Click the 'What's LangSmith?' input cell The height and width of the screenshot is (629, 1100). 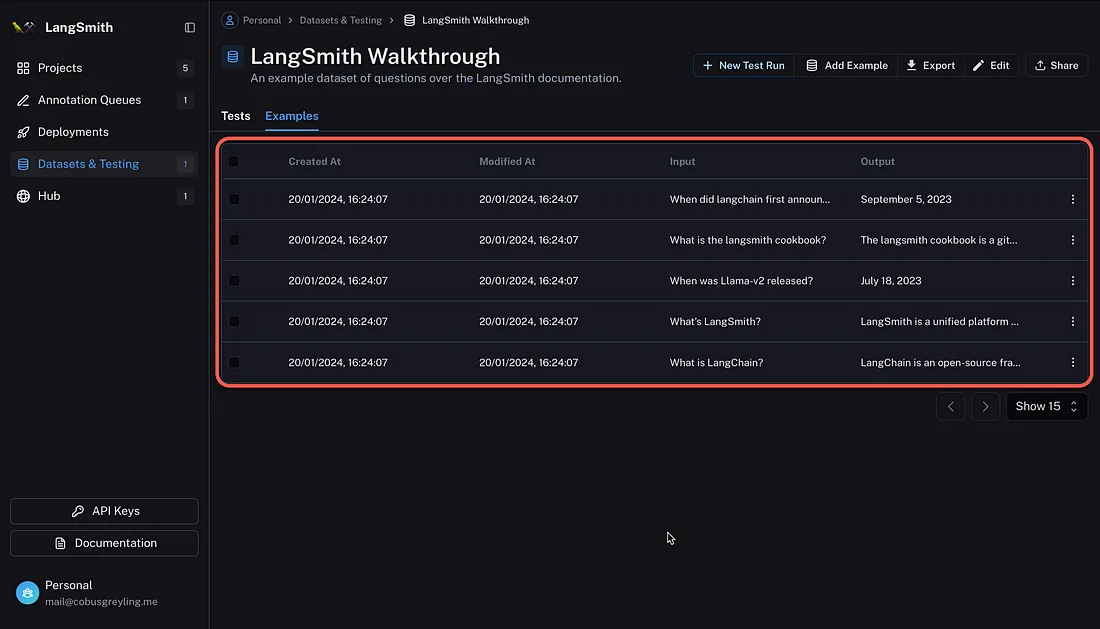tap(716, 321)
